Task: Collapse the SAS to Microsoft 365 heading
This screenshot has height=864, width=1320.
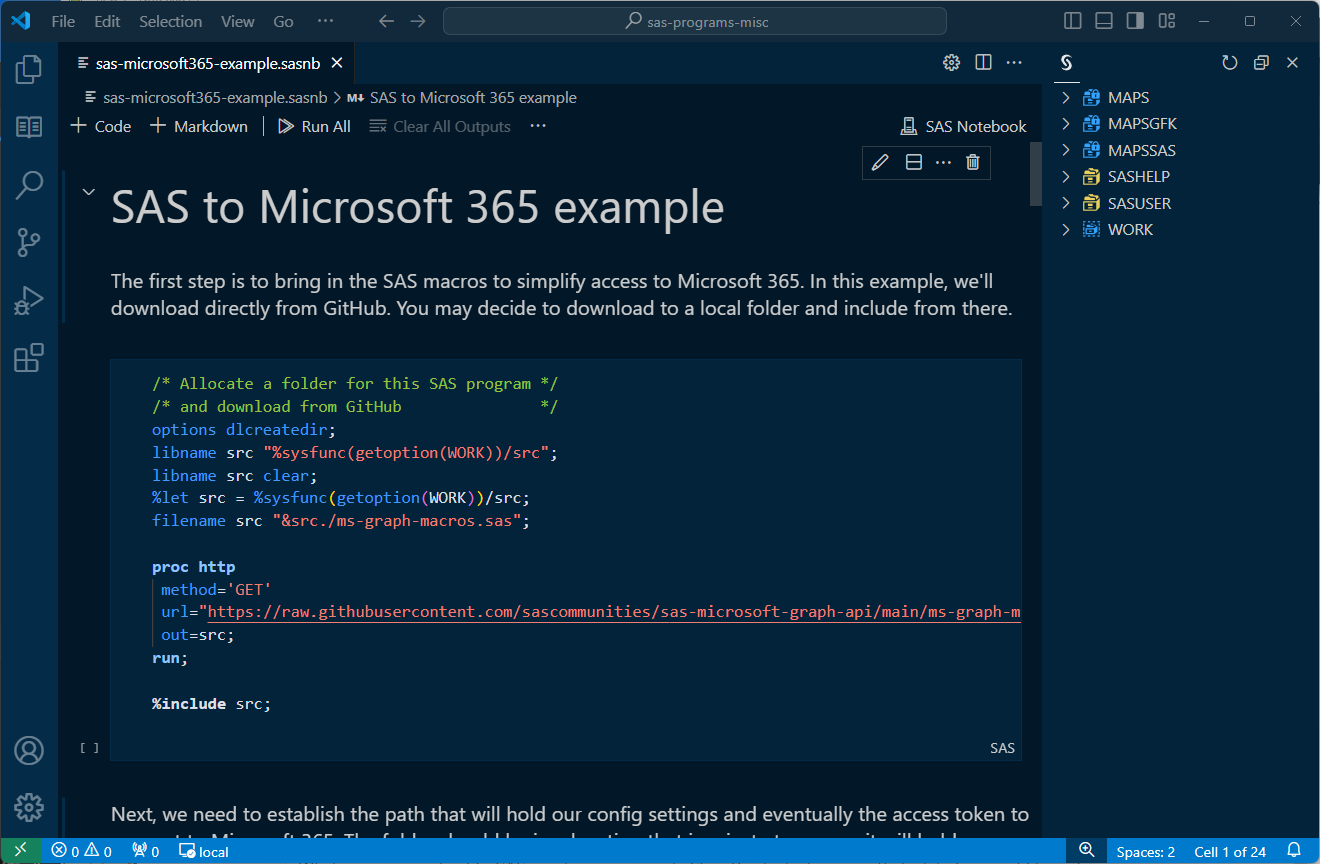Action: click(88, 192)
